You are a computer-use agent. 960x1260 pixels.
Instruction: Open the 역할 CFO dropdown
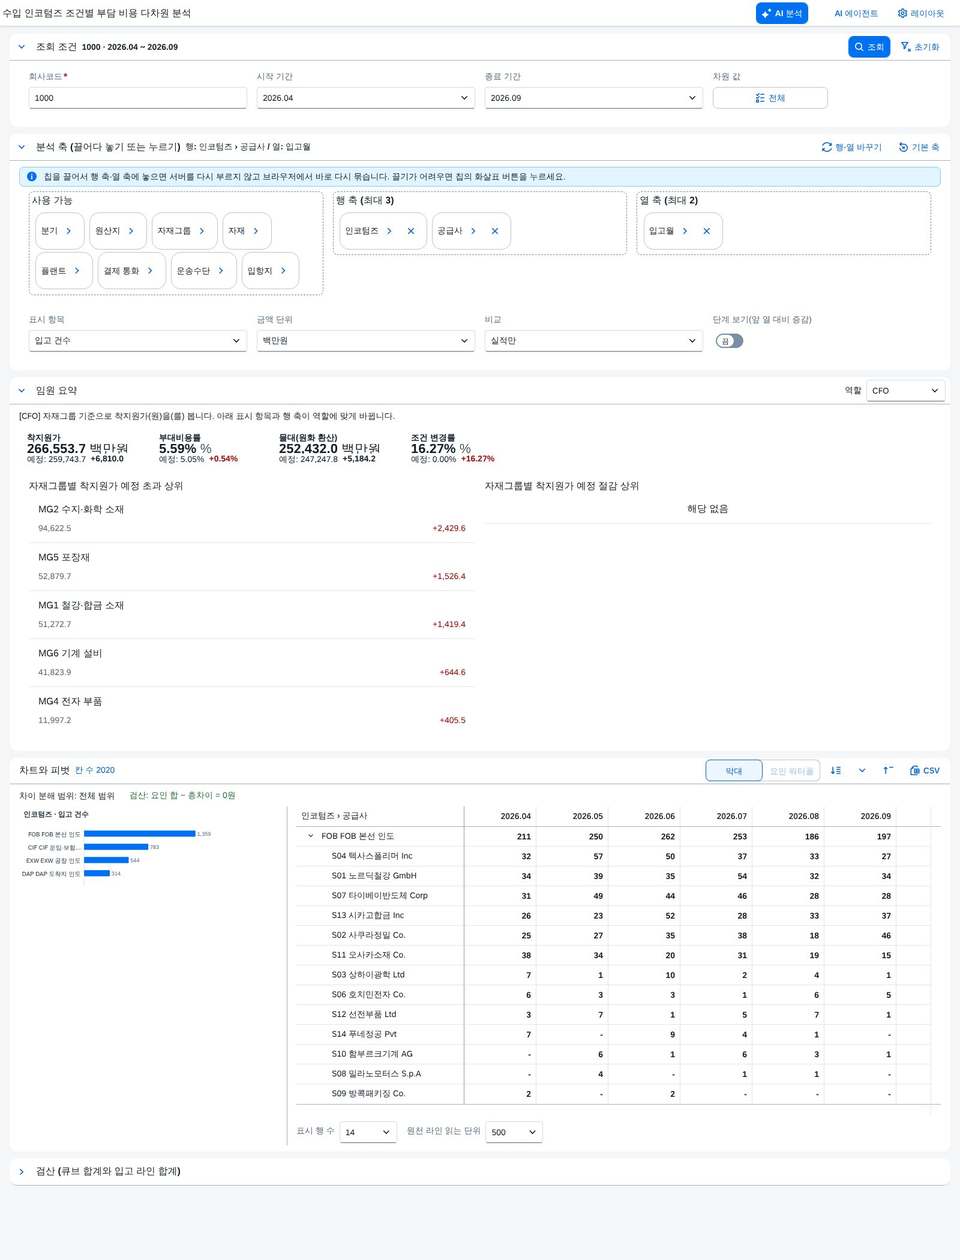click(x=905, y=391)
